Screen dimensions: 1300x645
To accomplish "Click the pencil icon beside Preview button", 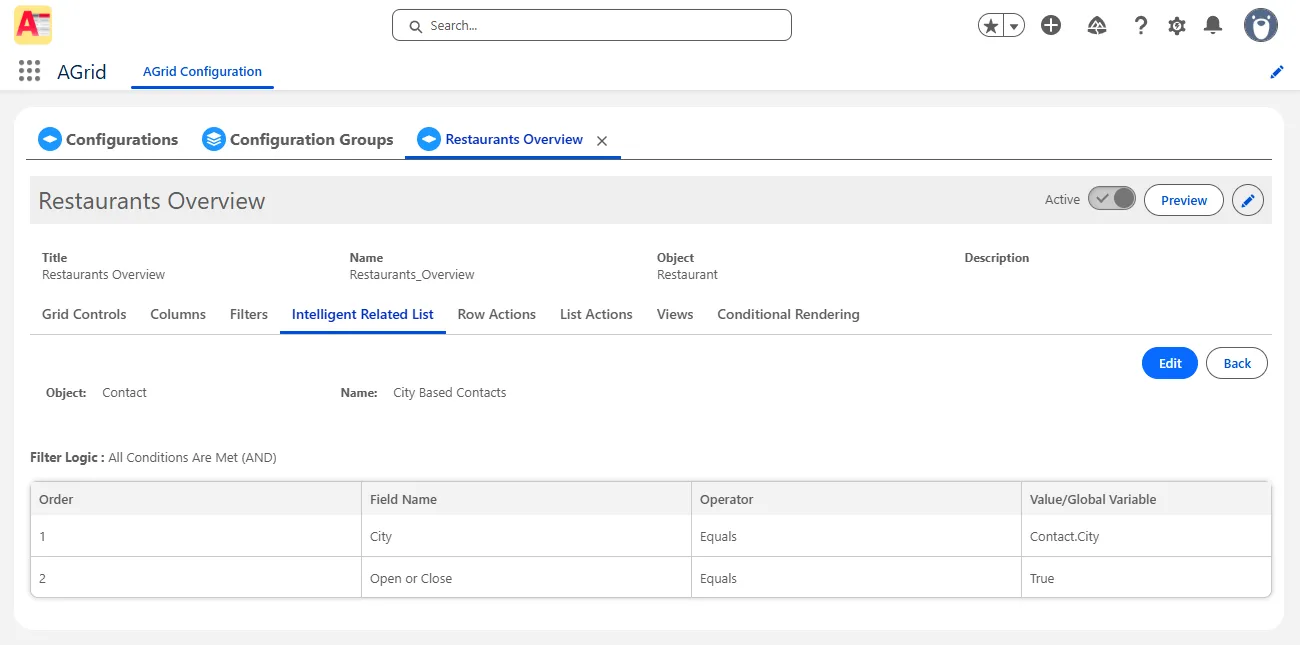I will click(1247, 200).
